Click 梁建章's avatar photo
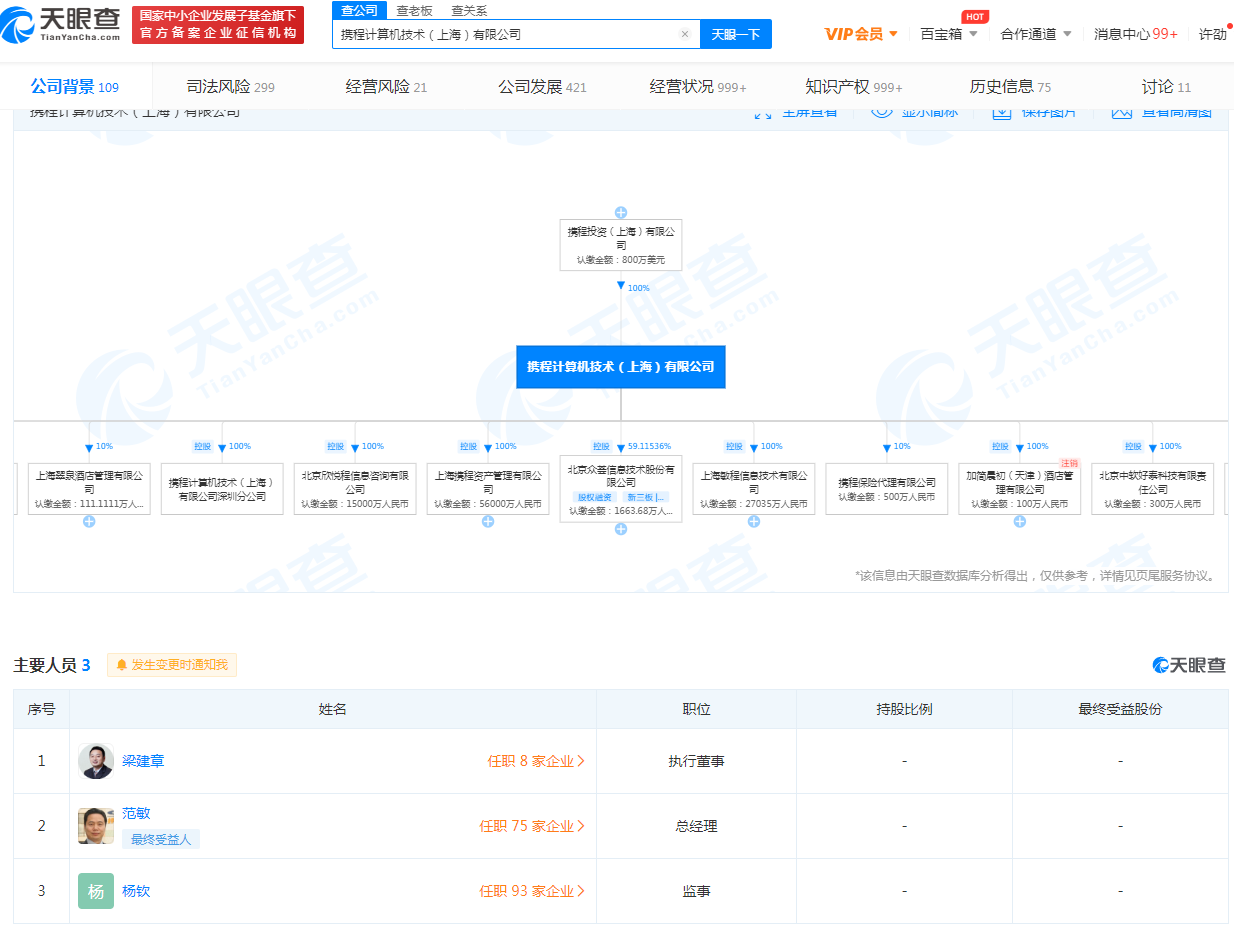The width and height of the screenshot is (1234, 934). click(96, 761)
